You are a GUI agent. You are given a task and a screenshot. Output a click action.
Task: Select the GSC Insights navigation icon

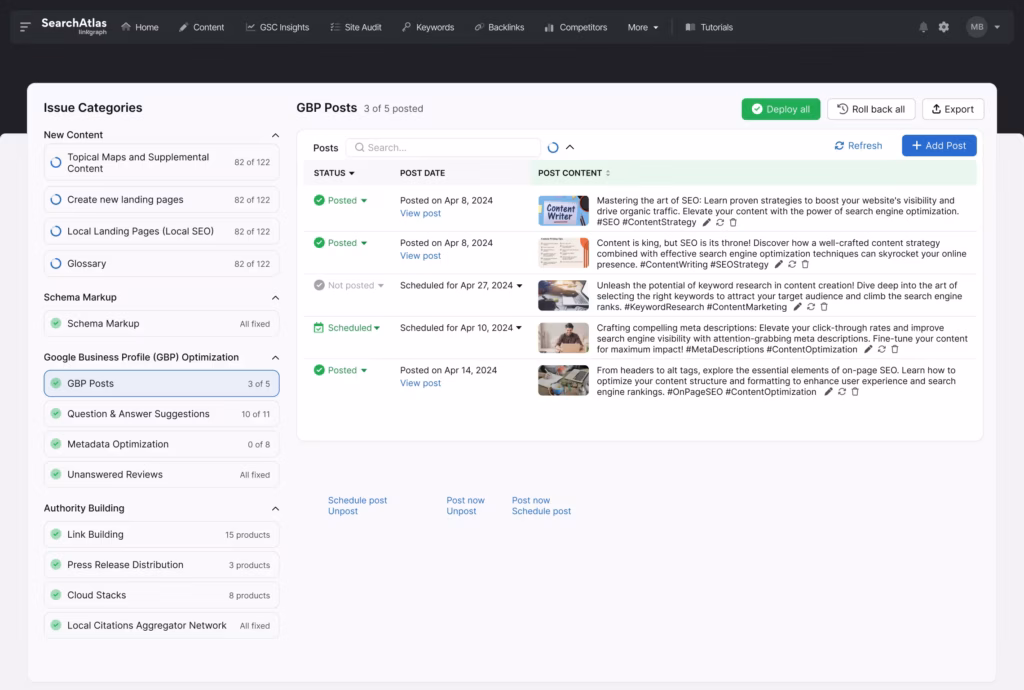[250, 27]
